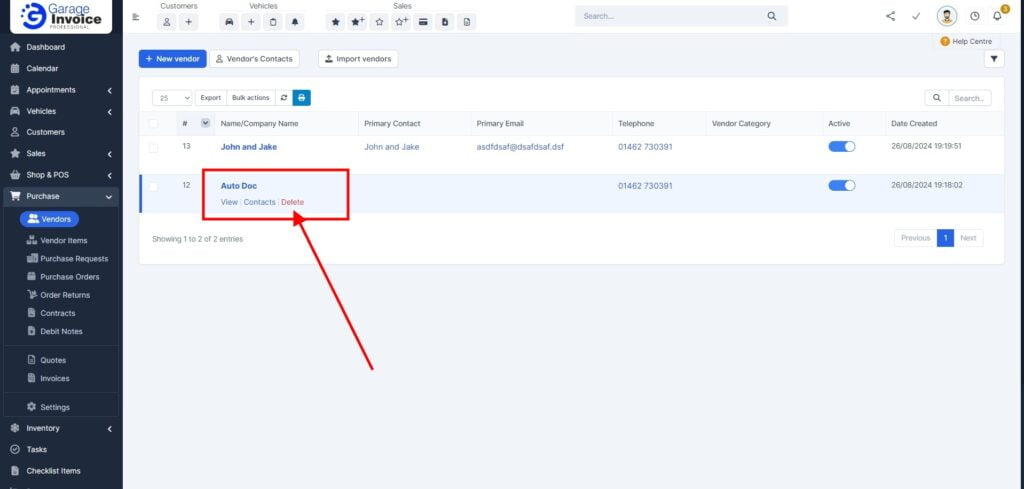The width and height of the screenshot is (1024, 489).
Task: Open the payment card icon under Sales
Action: click(423, 22)
